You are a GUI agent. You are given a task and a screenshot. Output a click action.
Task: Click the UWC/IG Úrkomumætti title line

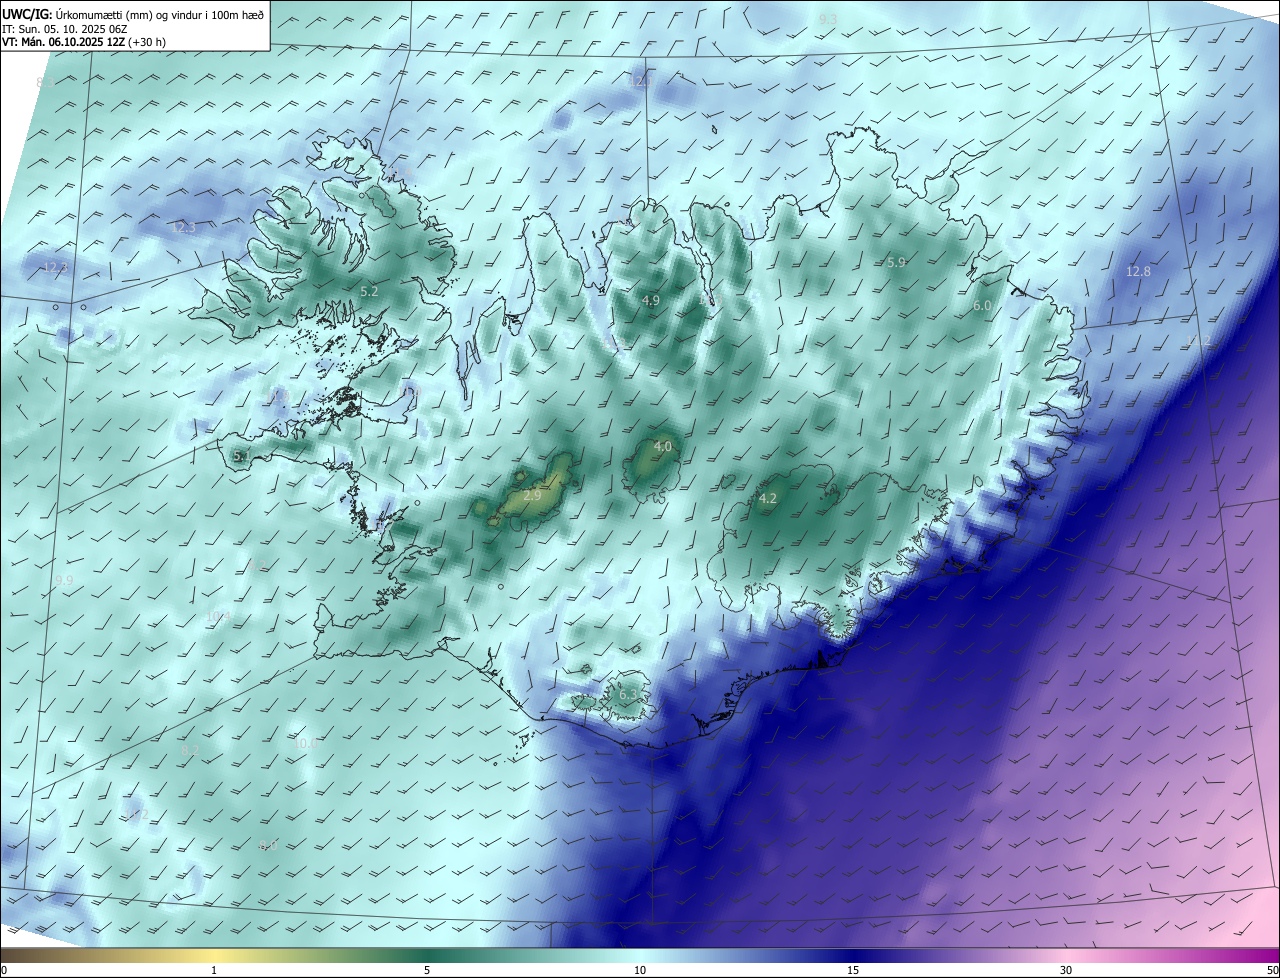[133, 13]
